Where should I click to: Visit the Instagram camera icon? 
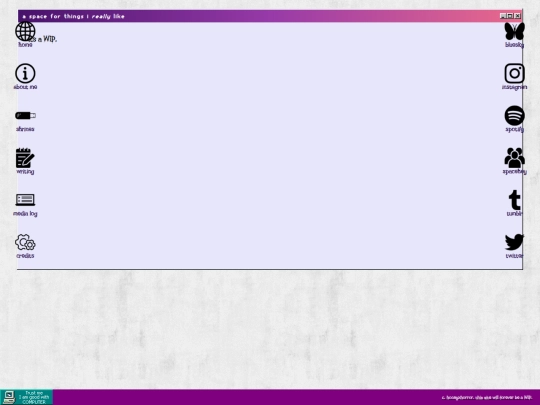[x=515, y=73]
